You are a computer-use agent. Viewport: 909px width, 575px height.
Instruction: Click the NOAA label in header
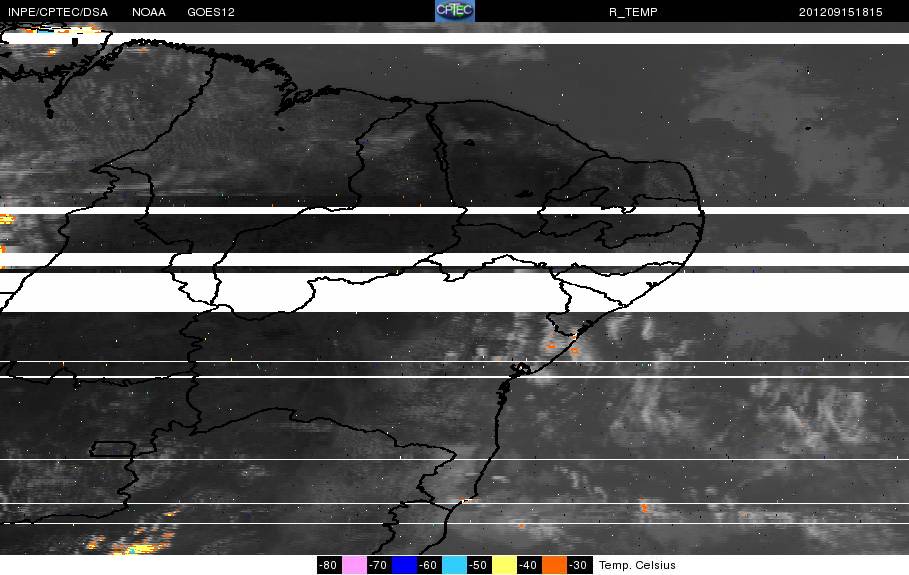tap(149, 12)
